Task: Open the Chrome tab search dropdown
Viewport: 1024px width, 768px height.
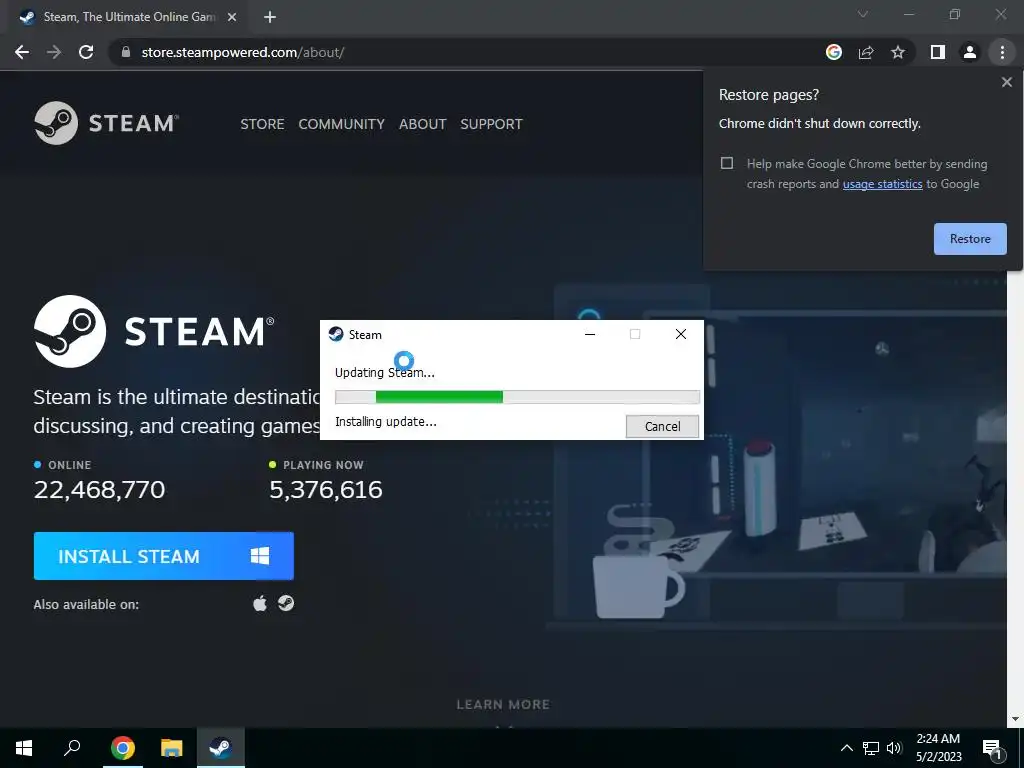Action: [x=863, y=14]
